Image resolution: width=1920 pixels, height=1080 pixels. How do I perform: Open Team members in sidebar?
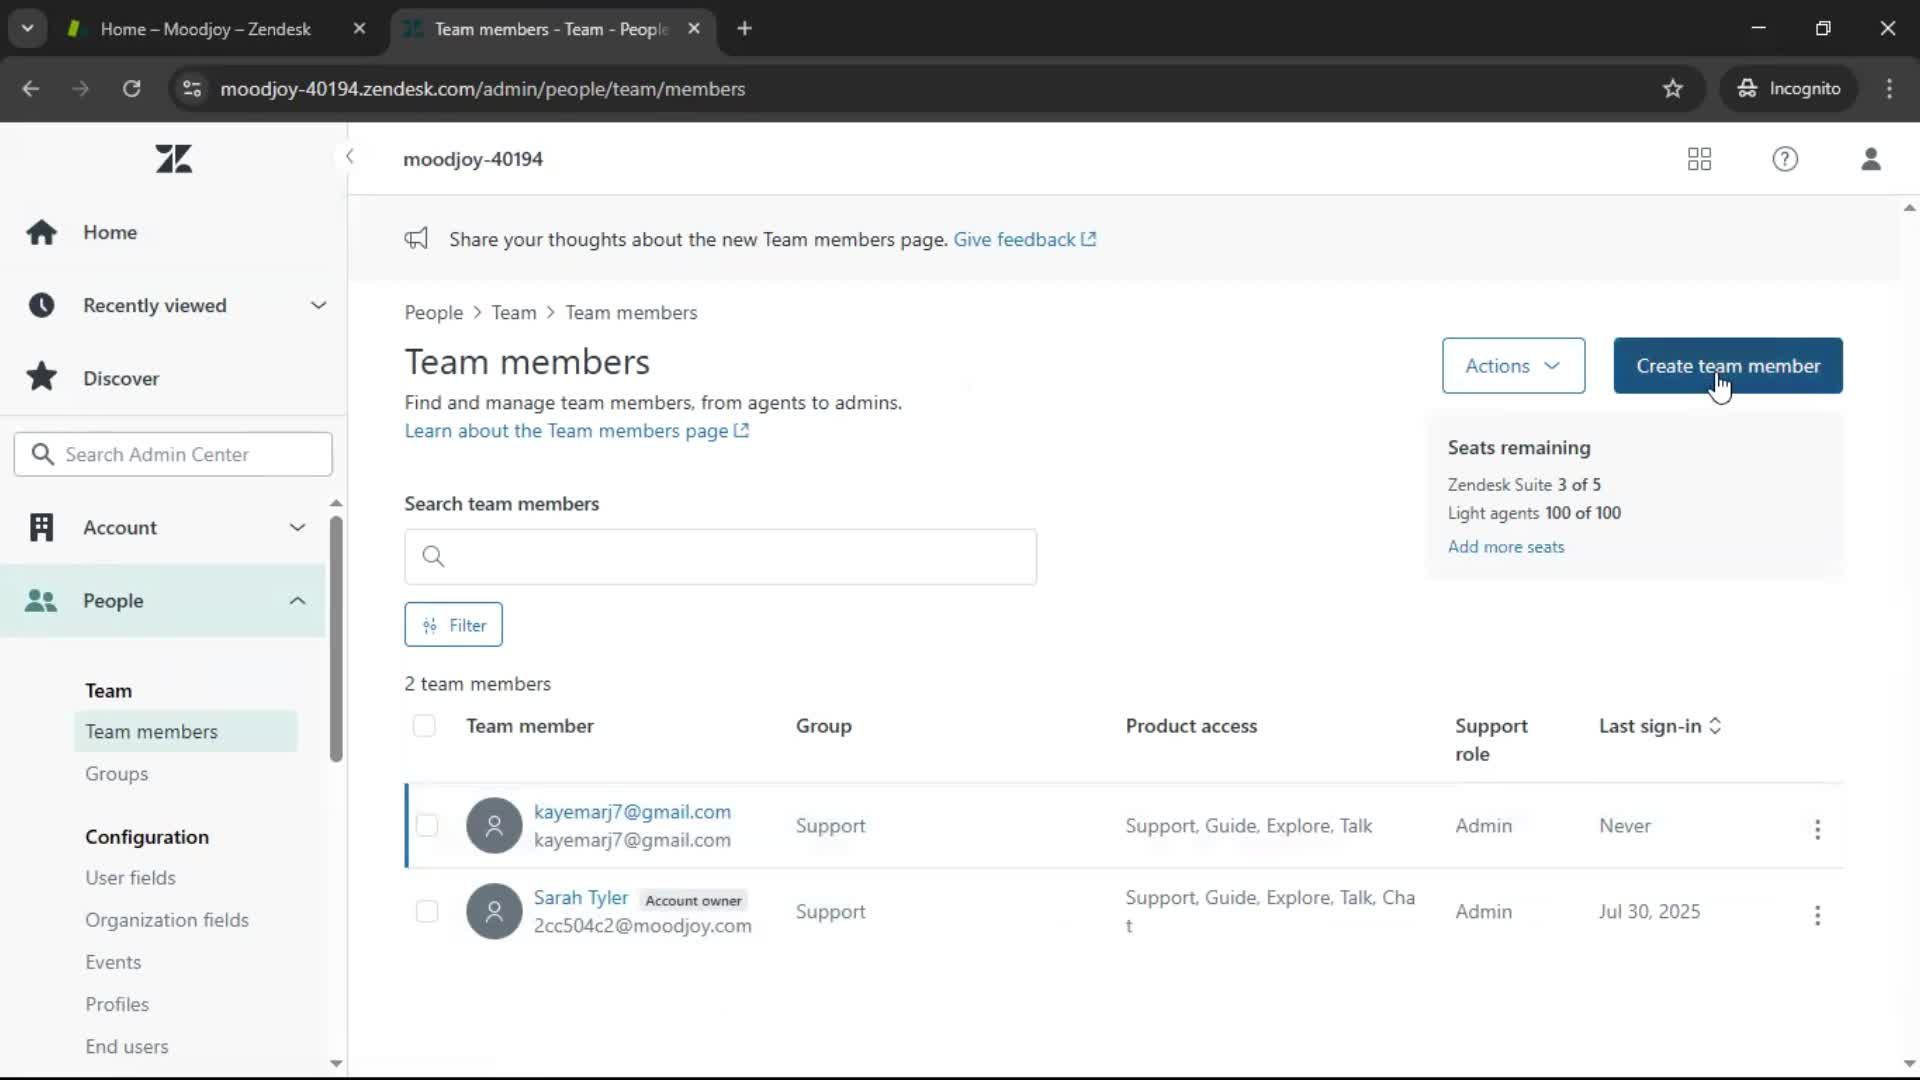point(186,731)
